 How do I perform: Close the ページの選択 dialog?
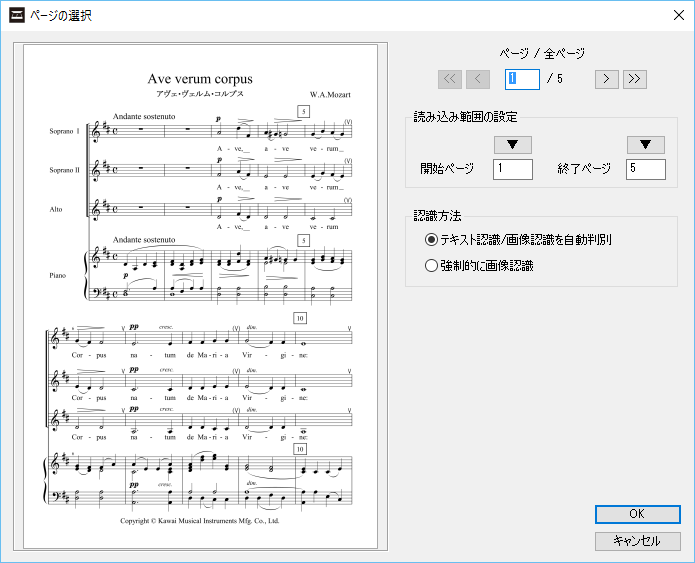(679, 16)
